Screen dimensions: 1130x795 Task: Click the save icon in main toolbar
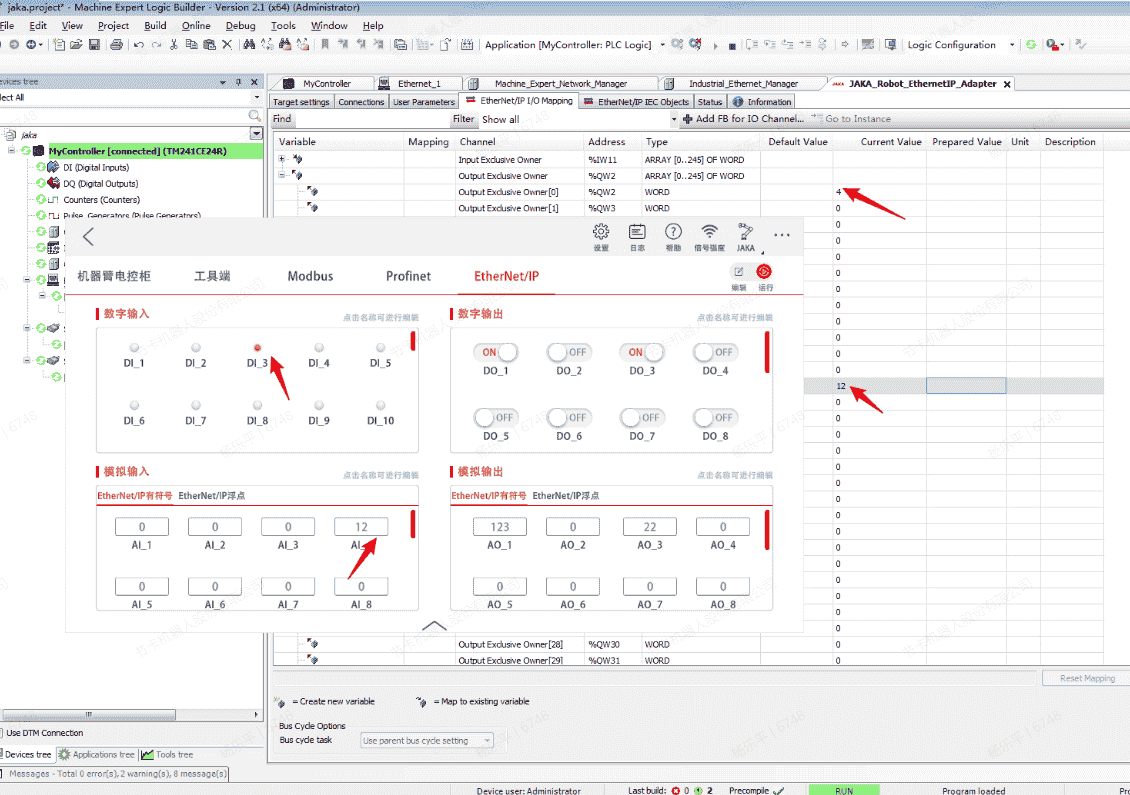pyautogui.click(x=94, y=45)
